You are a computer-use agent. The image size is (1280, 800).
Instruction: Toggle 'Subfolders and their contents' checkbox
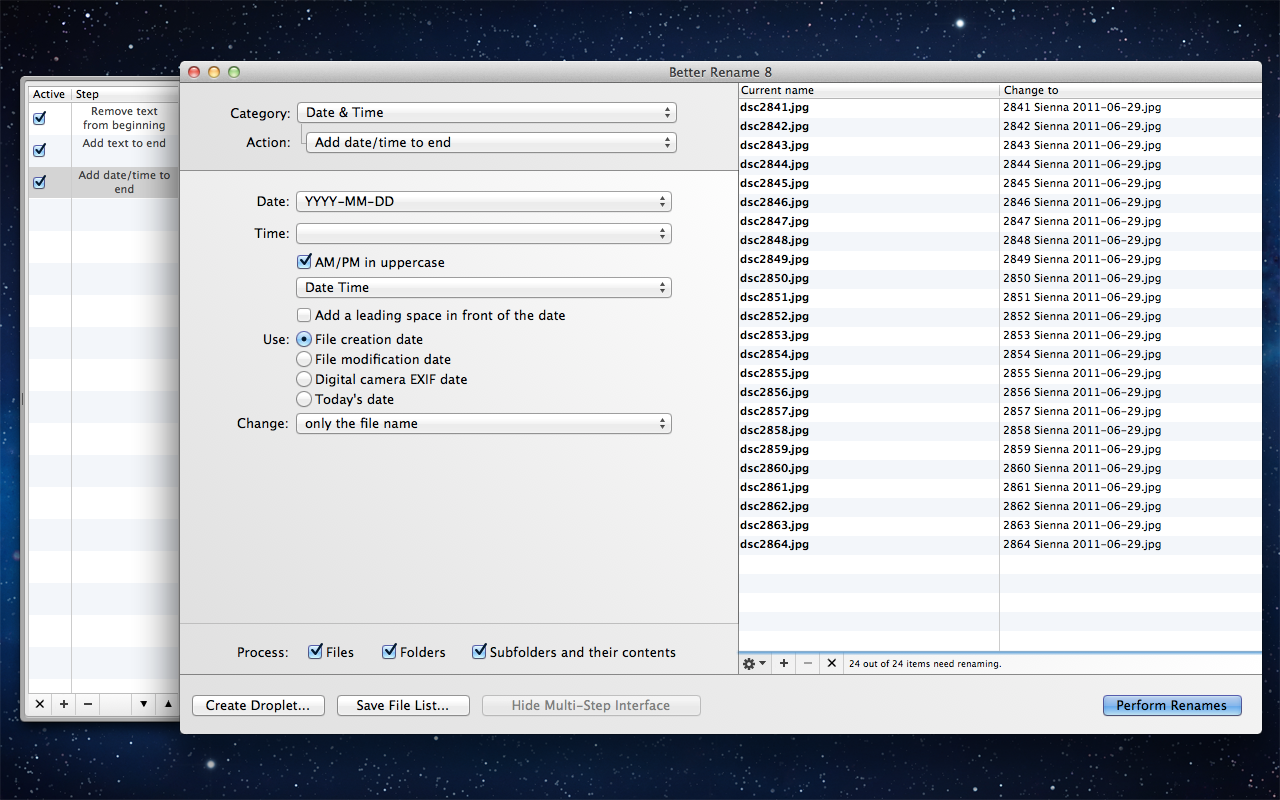pyautogui.click(x=479, y=652)
